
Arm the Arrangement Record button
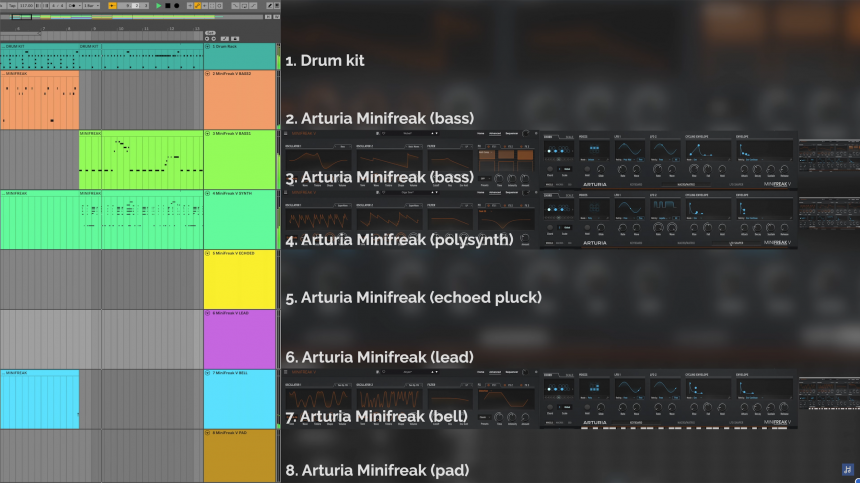coord(177,5)
